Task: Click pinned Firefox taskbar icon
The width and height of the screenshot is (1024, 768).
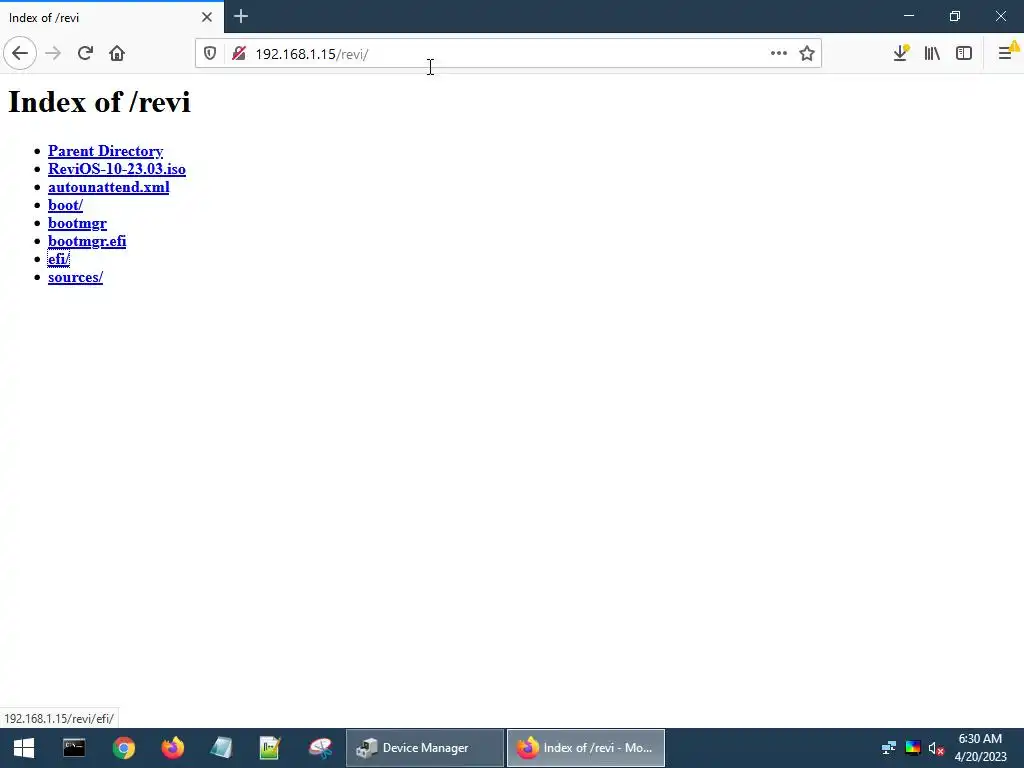Action: 173,748
